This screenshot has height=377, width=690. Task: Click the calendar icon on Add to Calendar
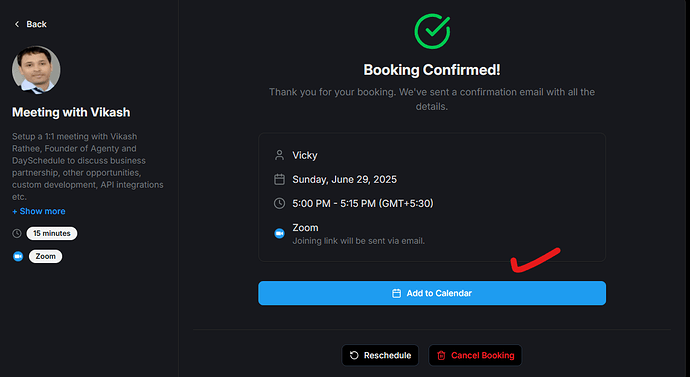point(396,293)
